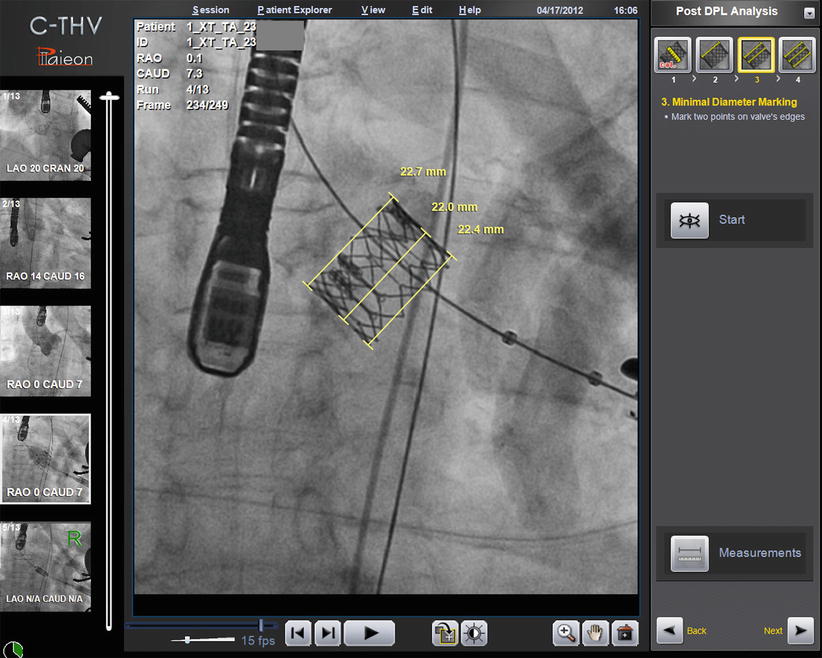Select the zoom magnifier tool
Viewport: 822px width, 658px height.
click(x=567, y=632)
